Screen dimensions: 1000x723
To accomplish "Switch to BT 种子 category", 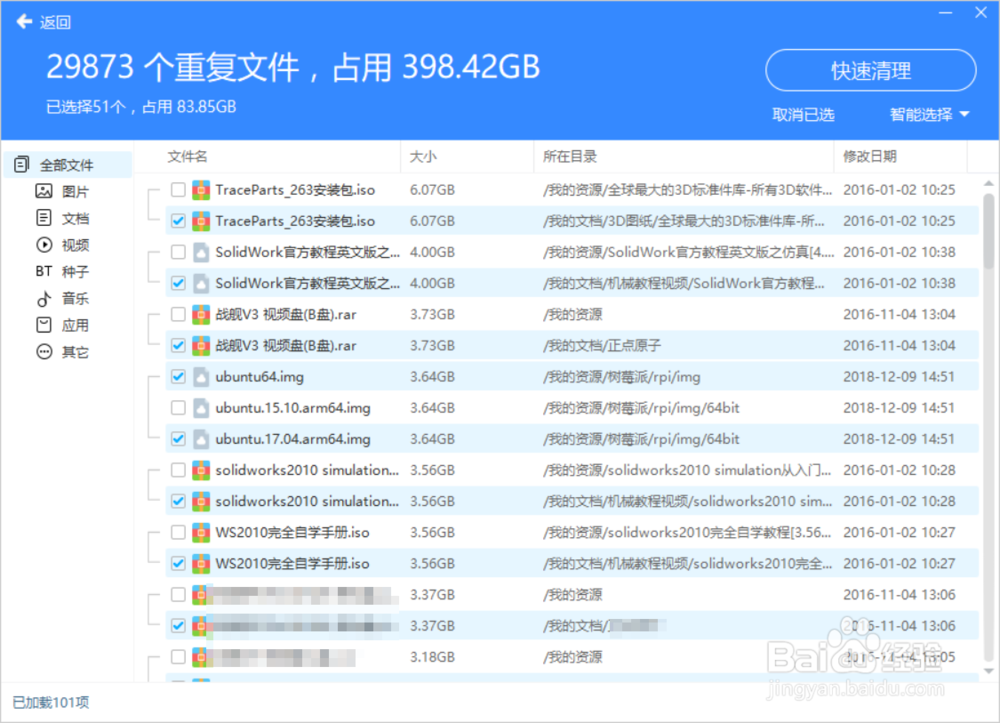I will 75,272.
